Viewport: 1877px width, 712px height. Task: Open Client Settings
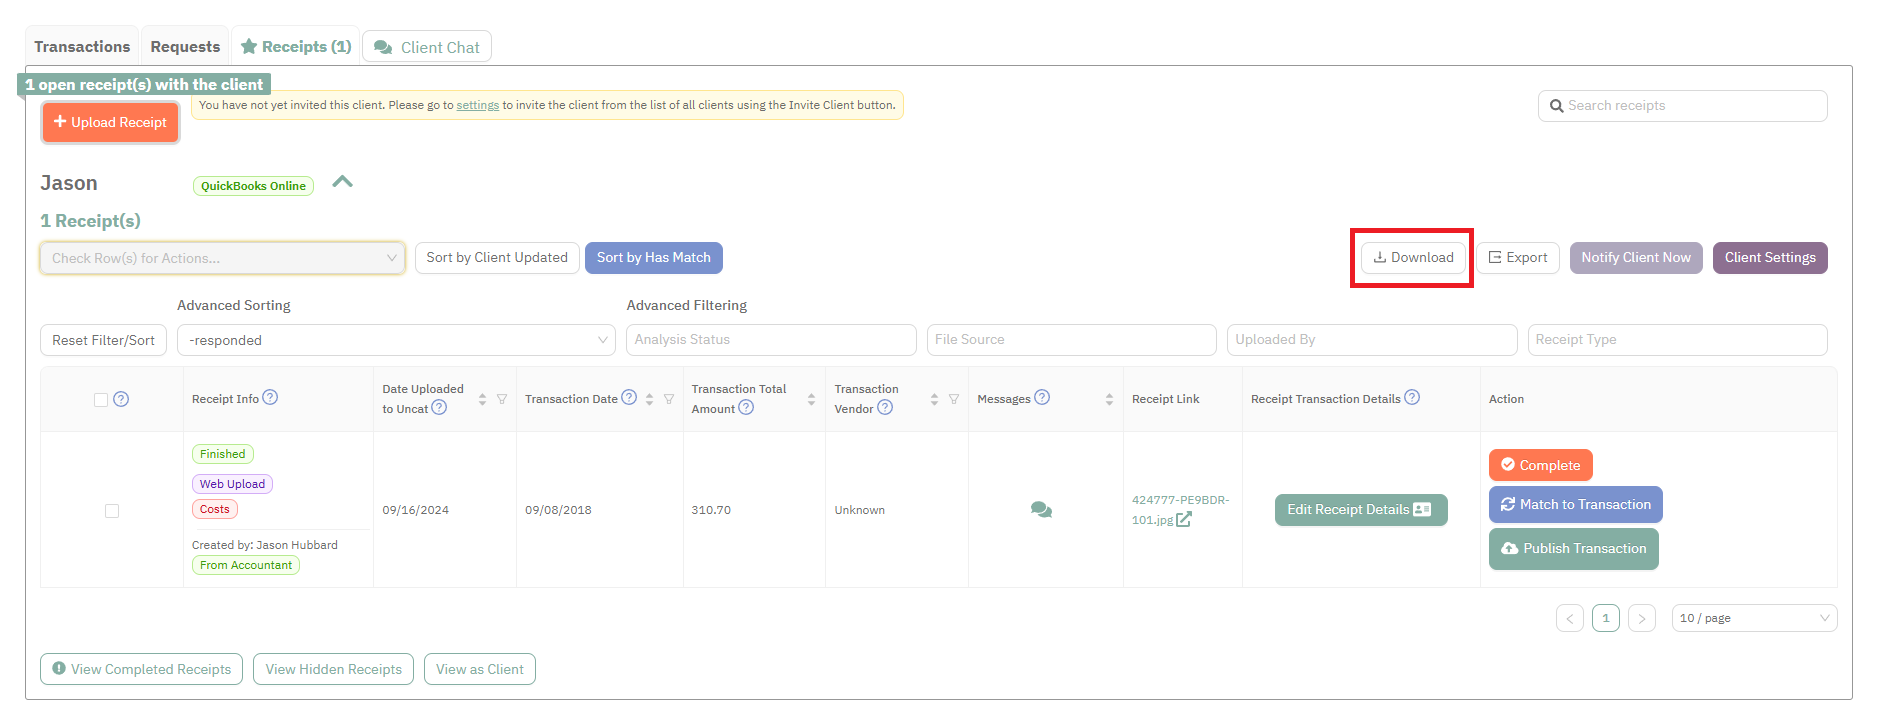point(1770,258)
